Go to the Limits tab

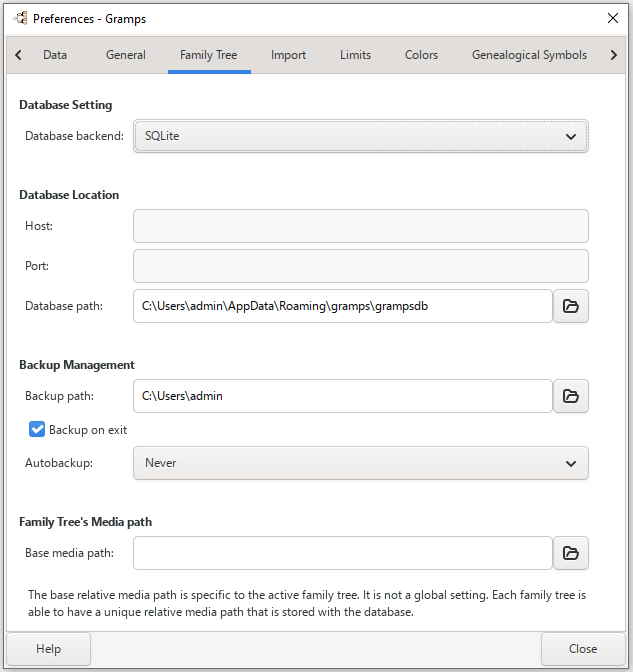coord(355,55)
